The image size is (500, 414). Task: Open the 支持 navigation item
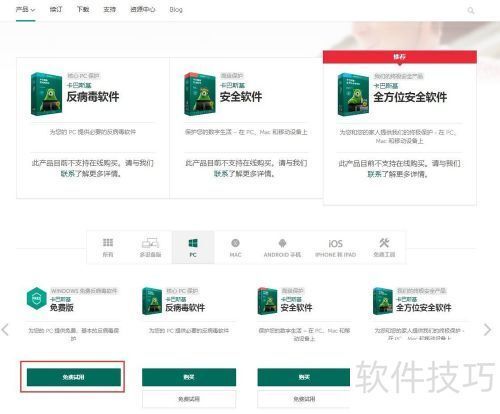tap(110, 9)
